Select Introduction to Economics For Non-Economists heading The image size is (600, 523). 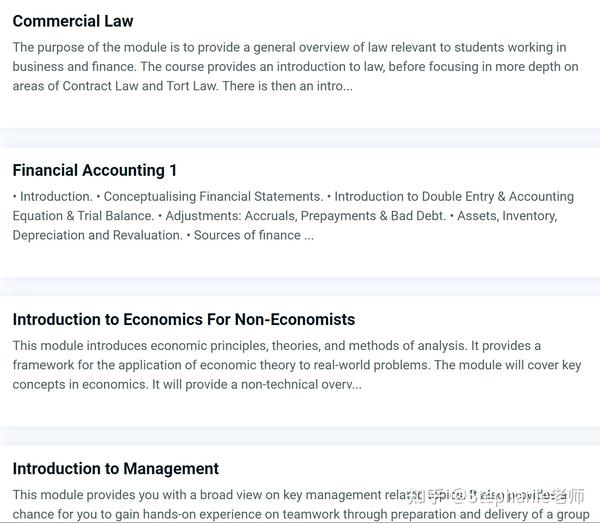coord(184,319)
